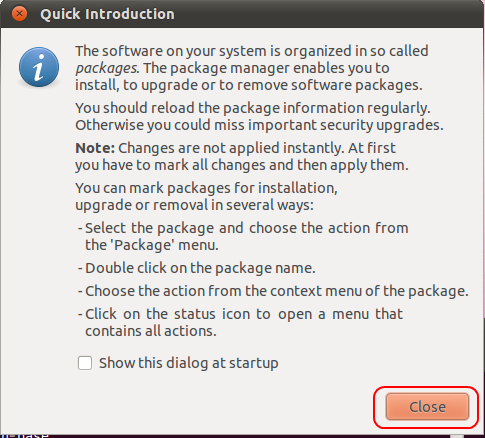
Task: Click 'contains all actions' text line
Action: pos(151,331)
